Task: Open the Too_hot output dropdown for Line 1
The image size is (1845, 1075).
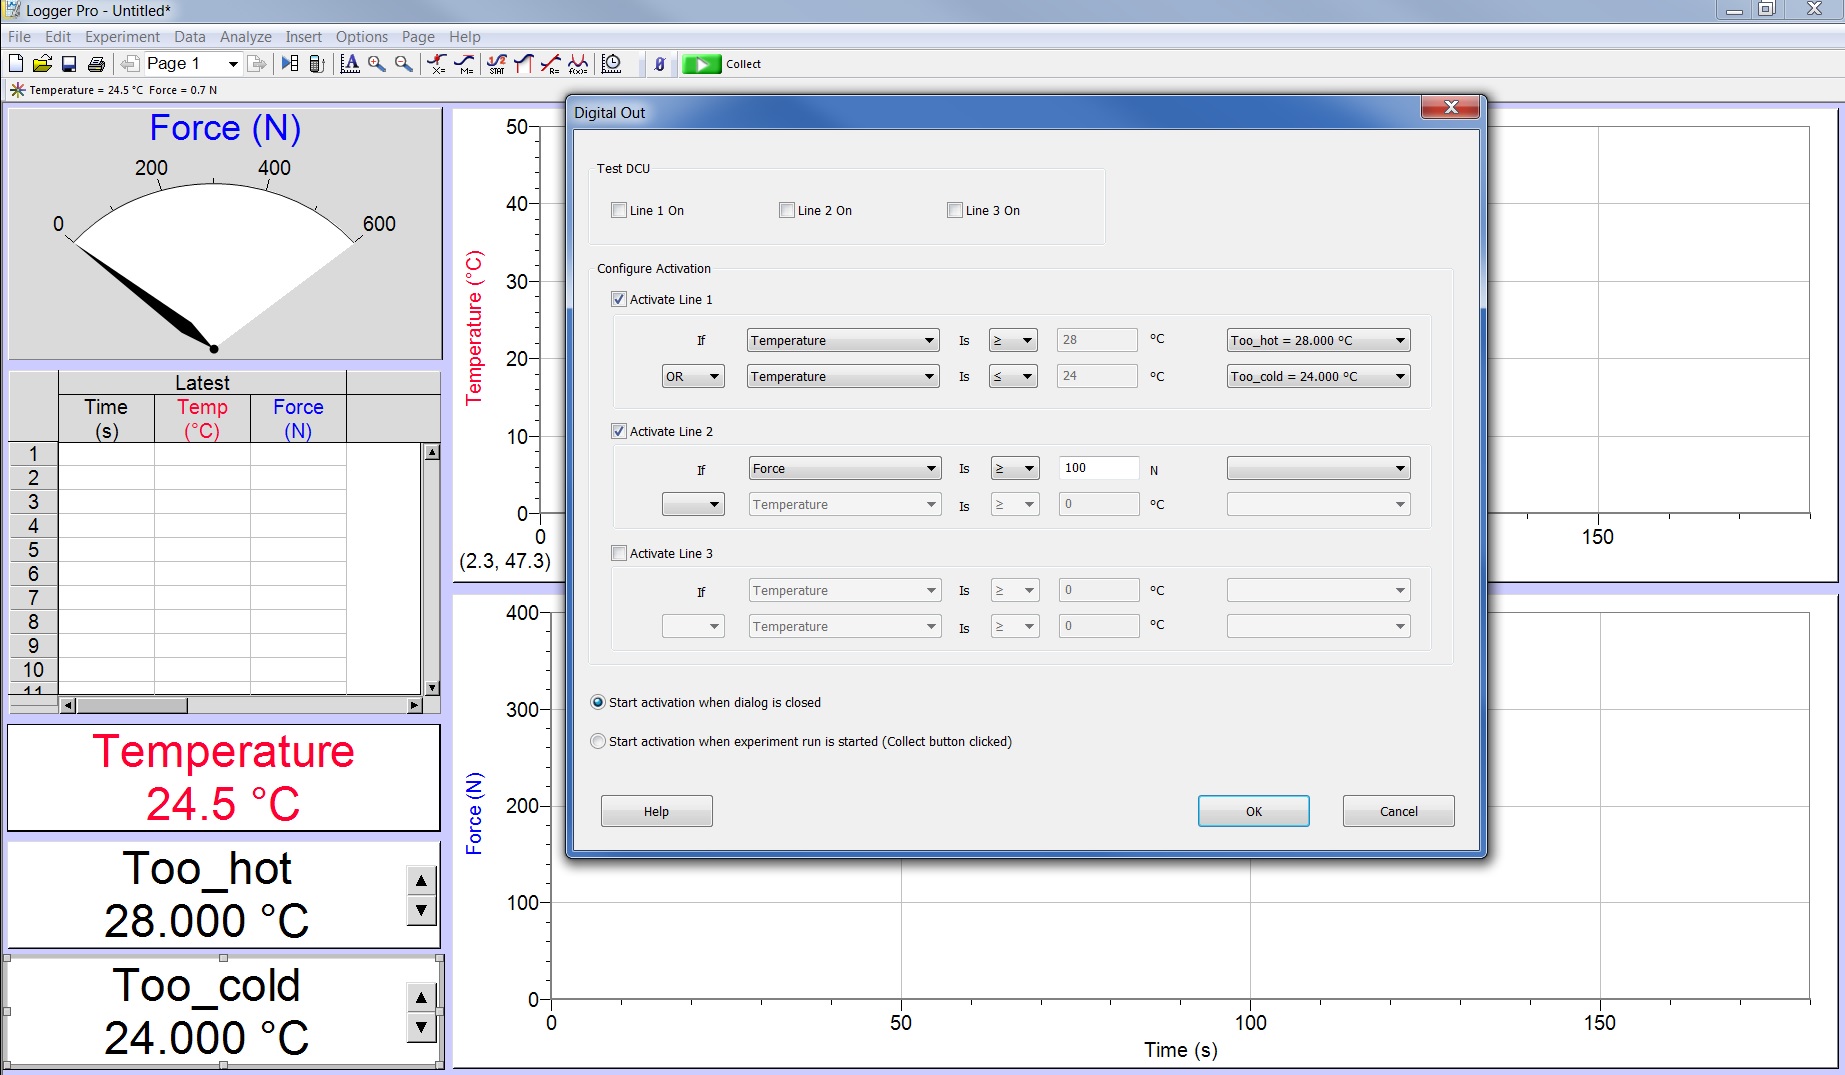Action: coord(1398,340)
